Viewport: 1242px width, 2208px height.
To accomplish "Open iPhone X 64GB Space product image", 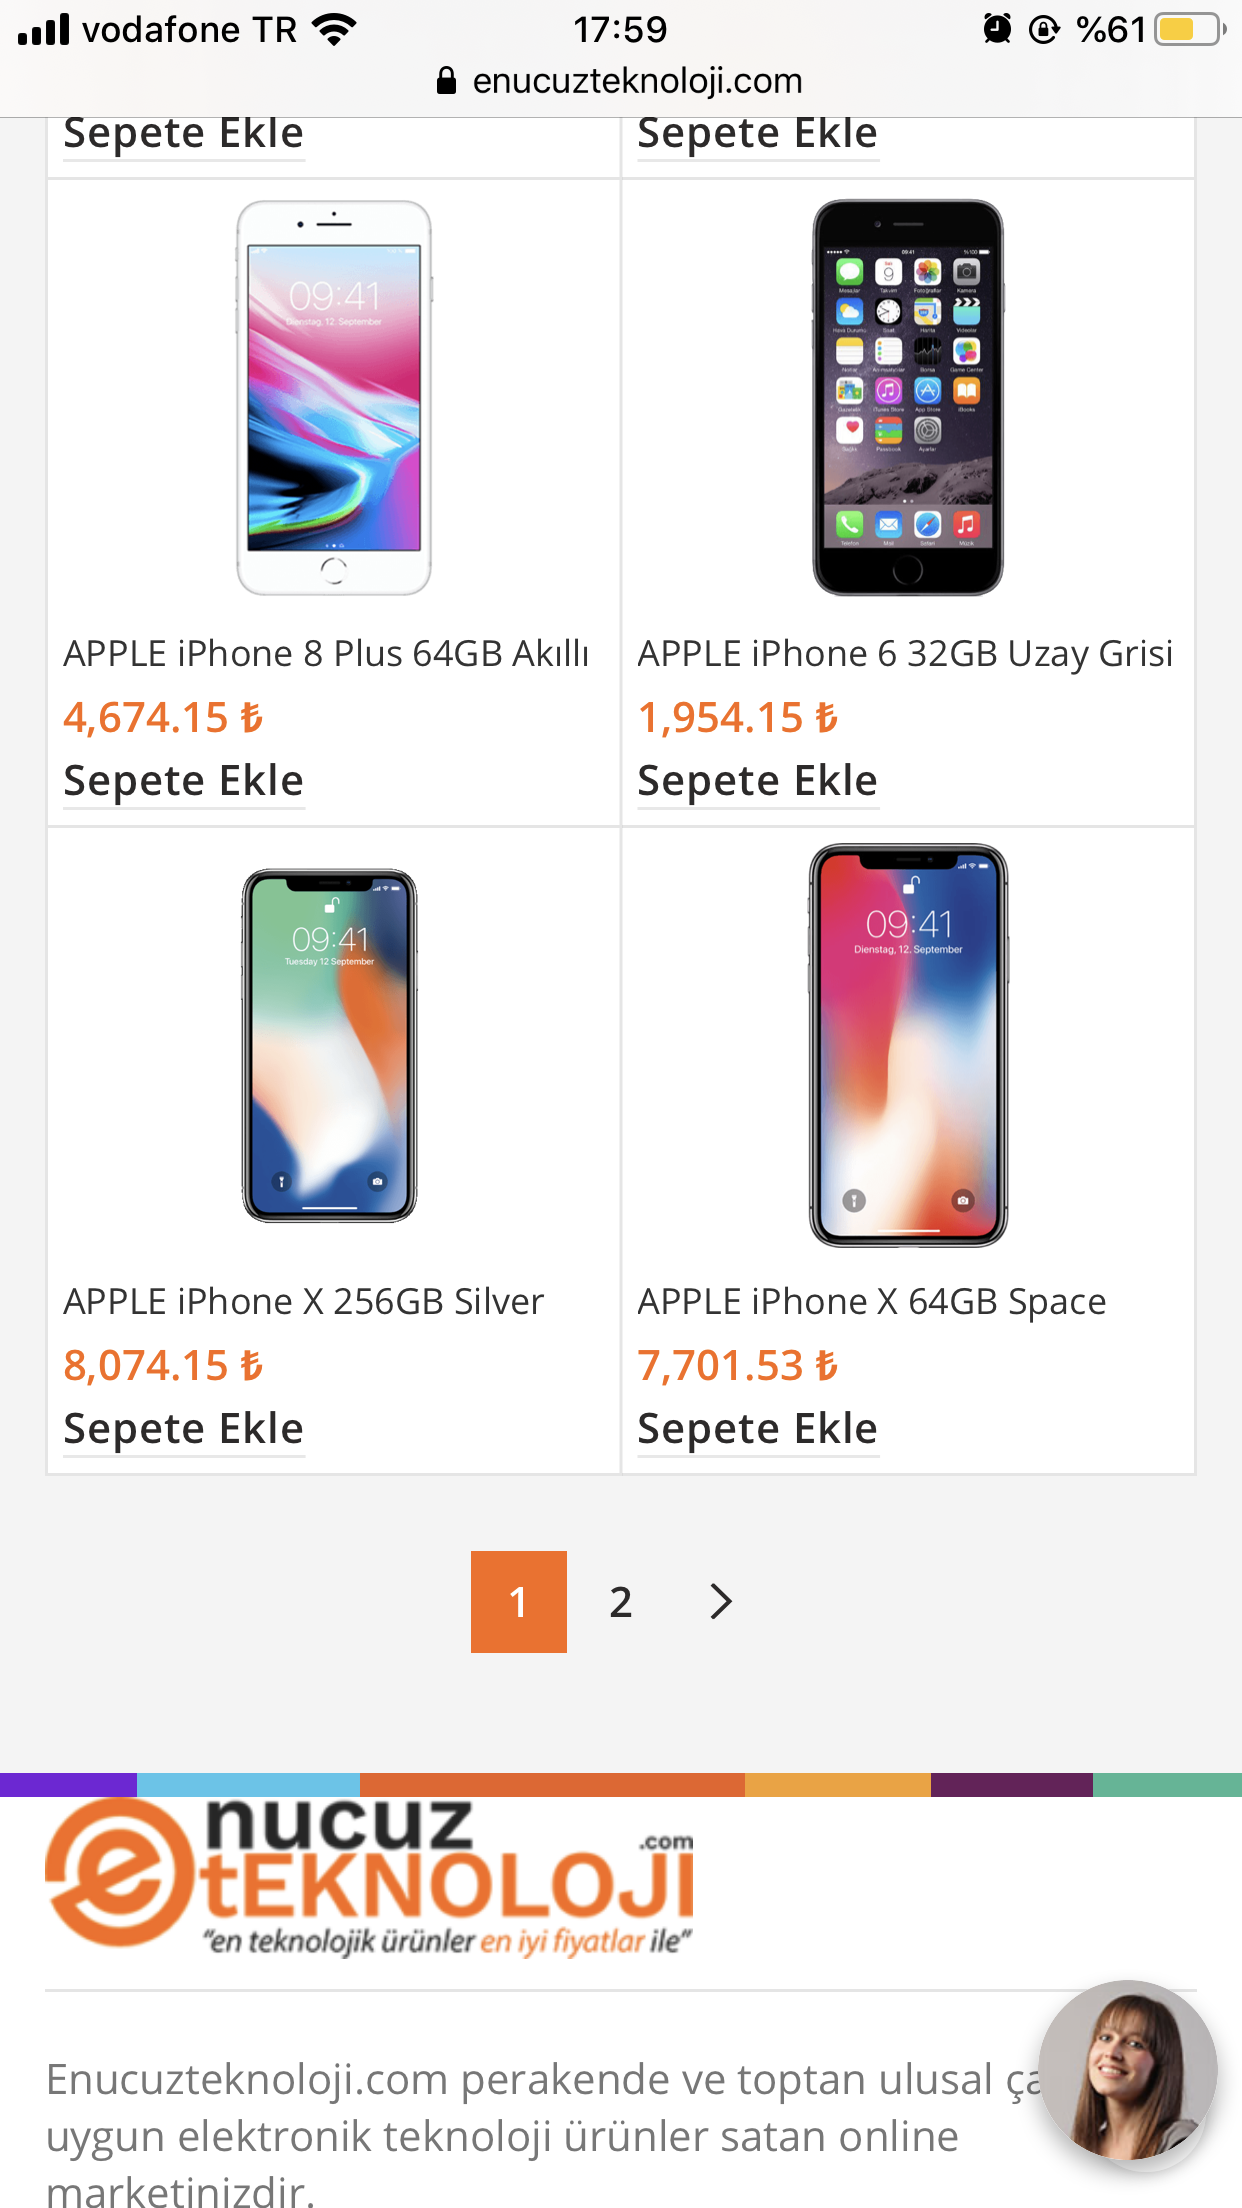I will click(907, 1045).
